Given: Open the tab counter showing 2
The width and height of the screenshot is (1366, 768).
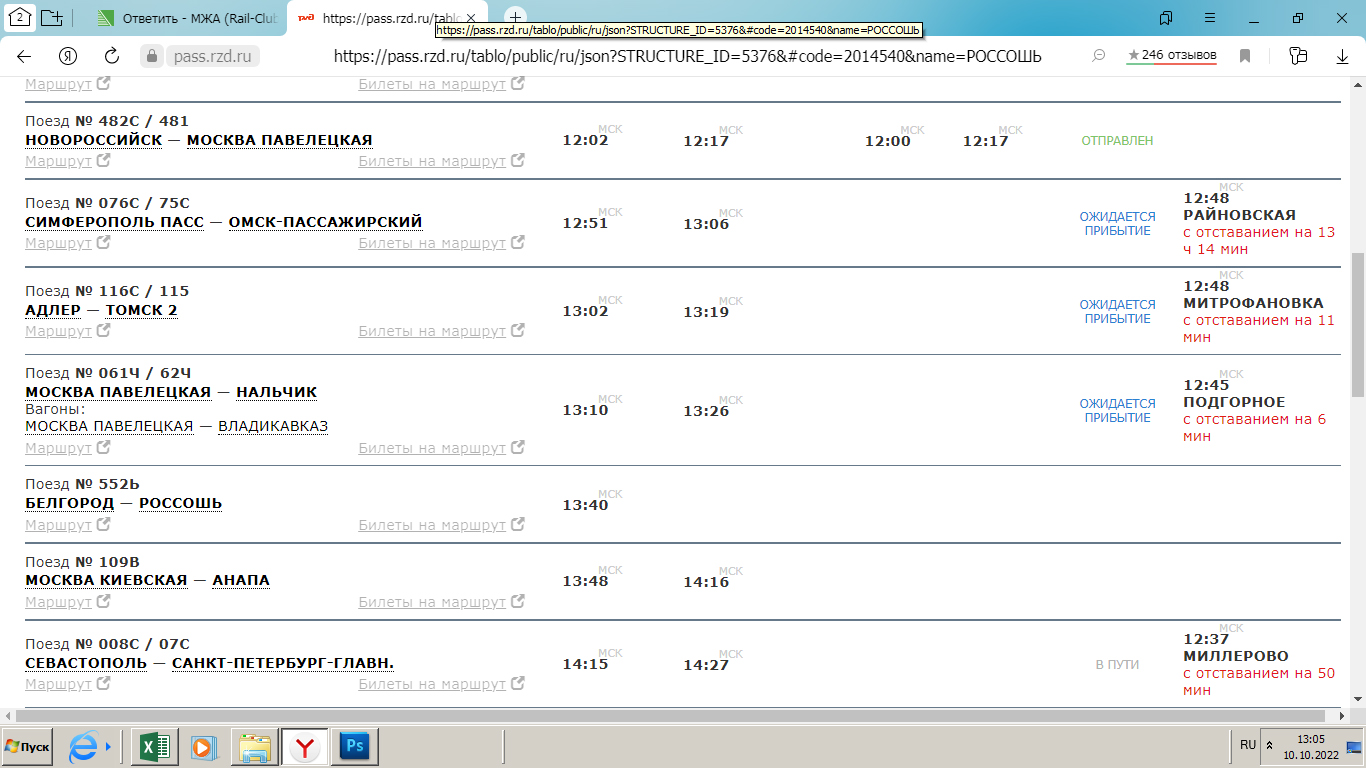Looking at the screenshot, I should (x=19, y=18).
